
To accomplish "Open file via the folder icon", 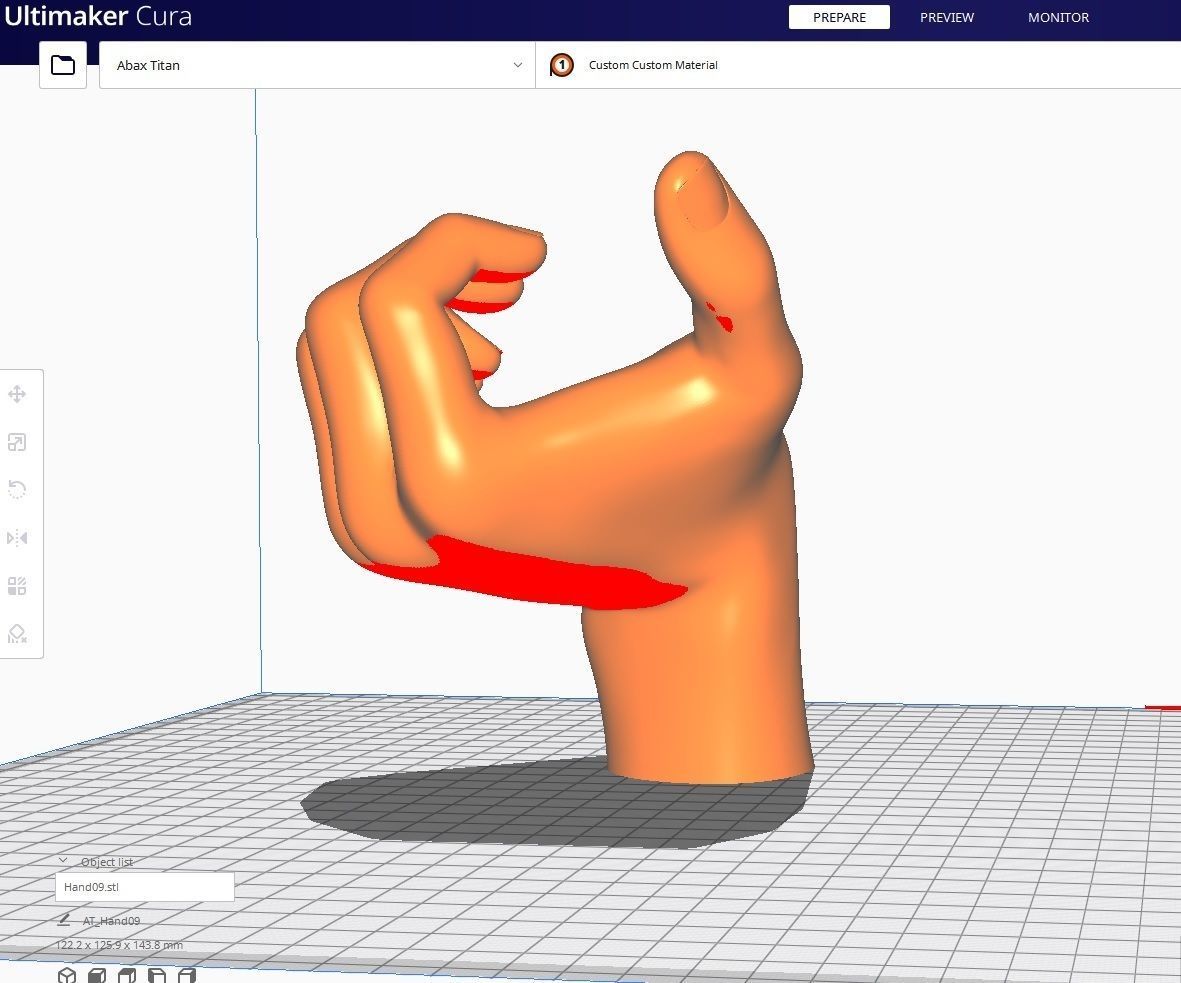I will (x=63, y=65).
